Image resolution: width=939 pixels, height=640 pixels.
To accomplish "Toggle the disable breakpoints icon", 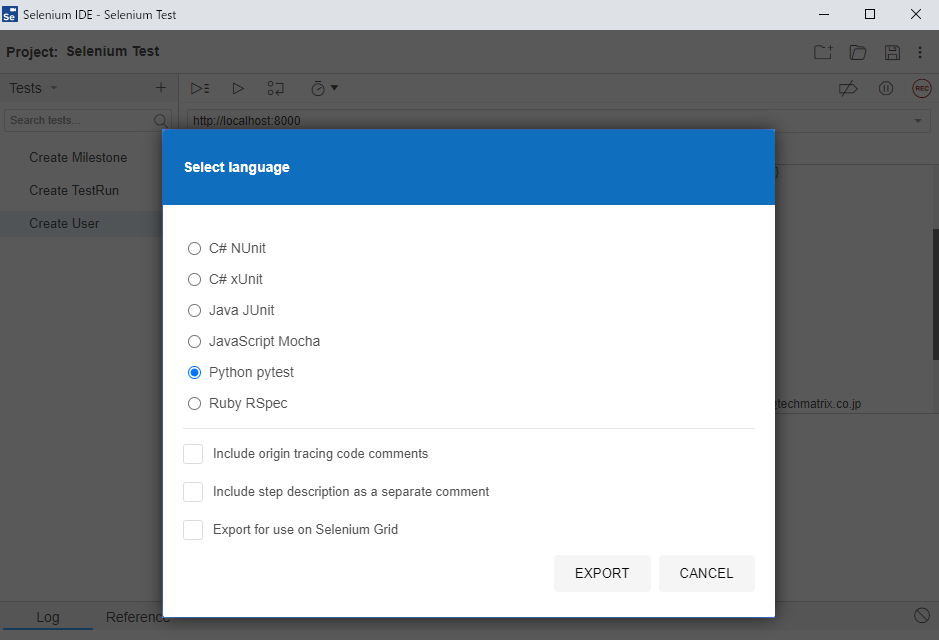I will 848,89.
